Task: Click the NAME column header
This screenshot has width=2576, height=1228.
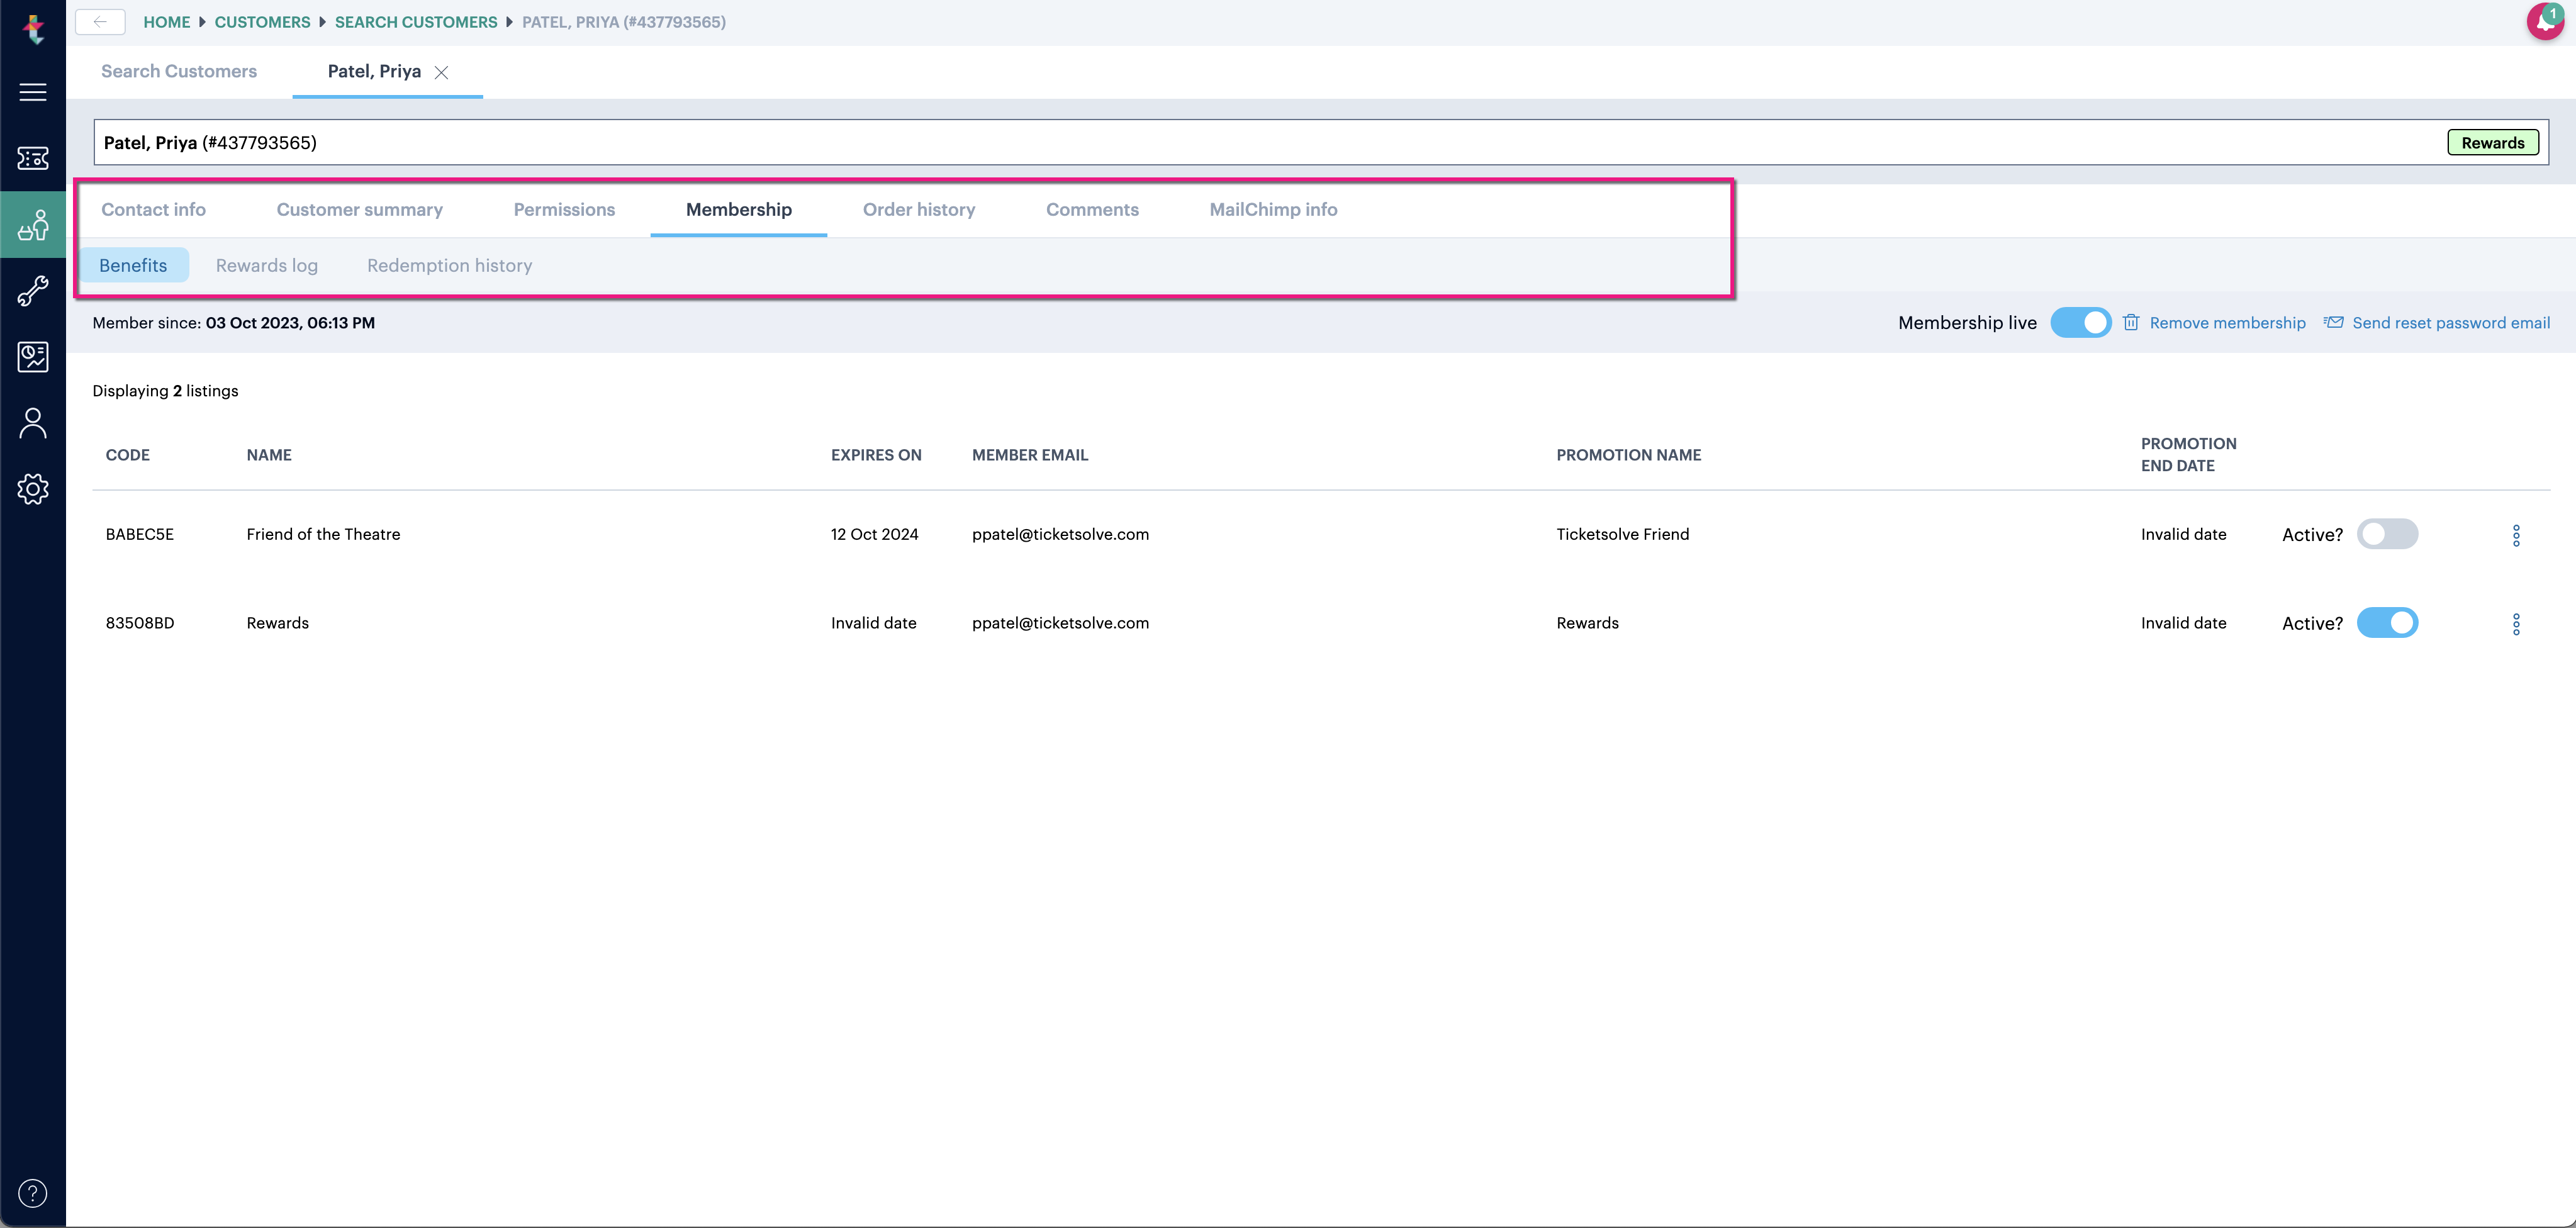Action: (269, 454)
